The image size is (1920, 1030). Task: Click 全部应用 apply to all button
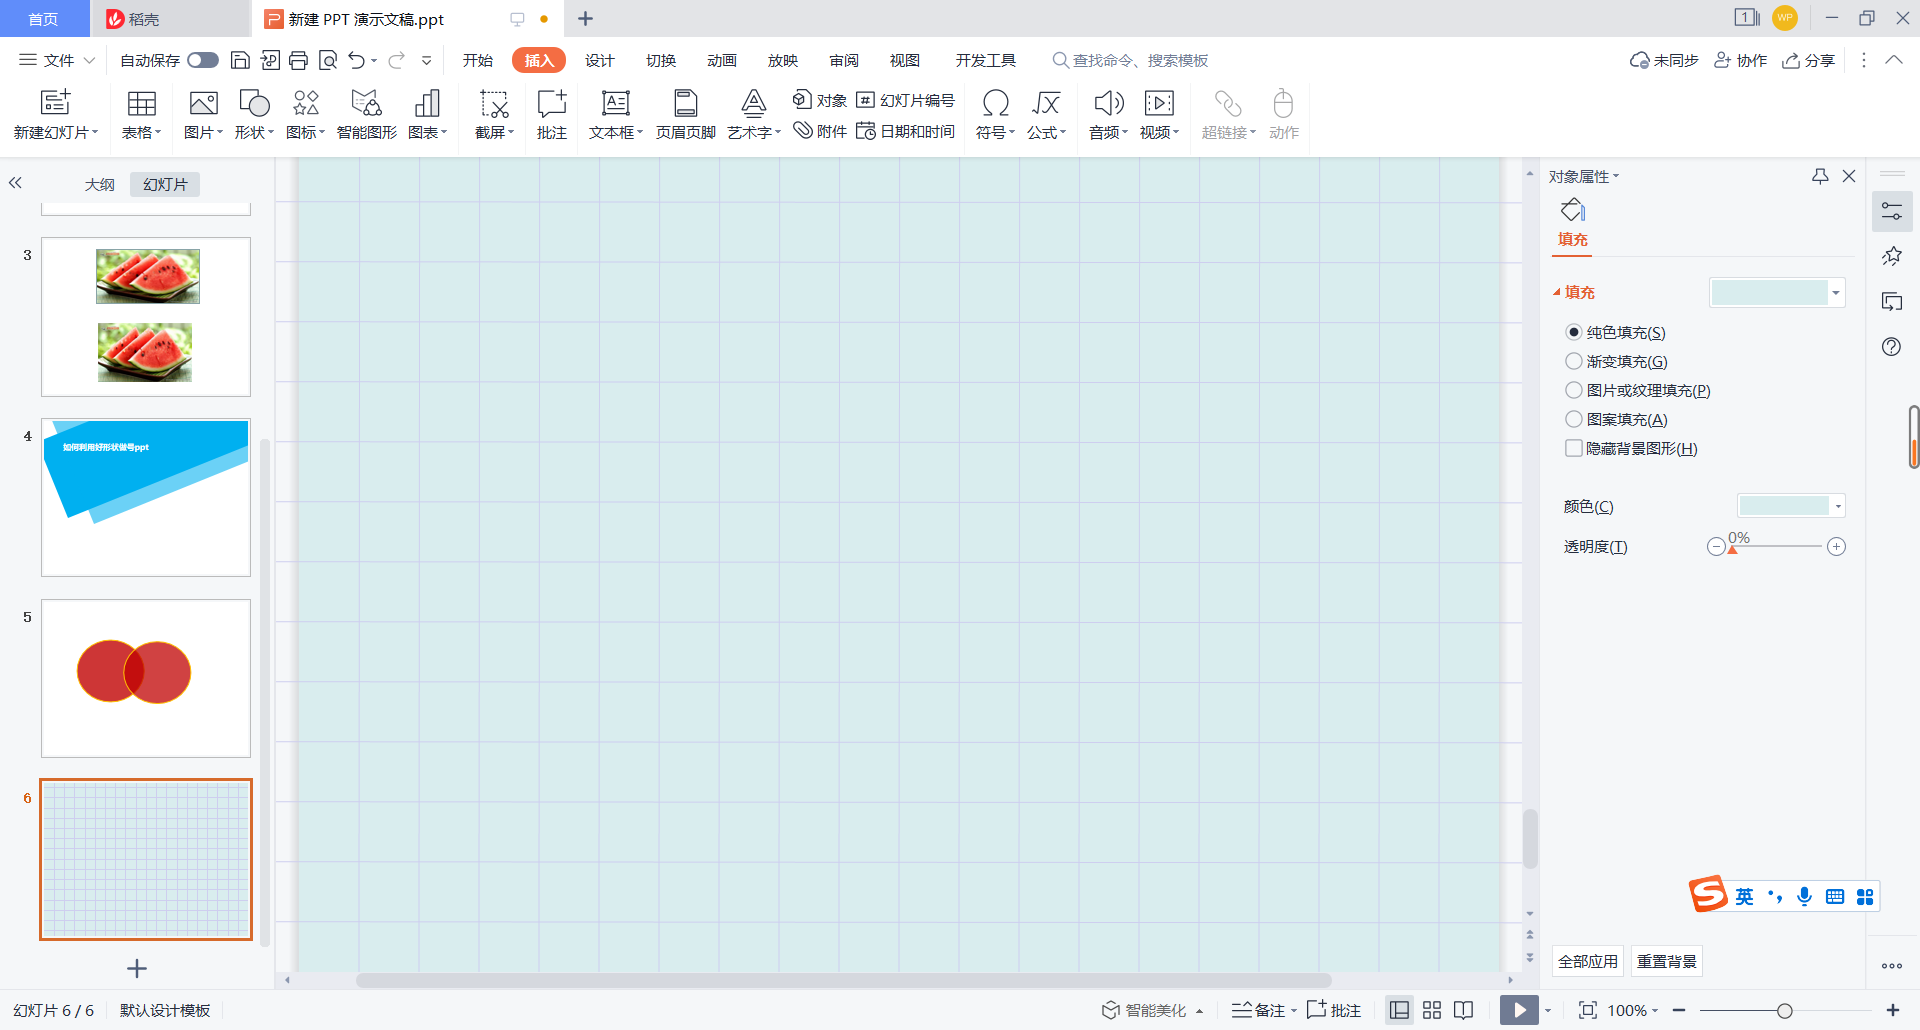pos(1588,961)
